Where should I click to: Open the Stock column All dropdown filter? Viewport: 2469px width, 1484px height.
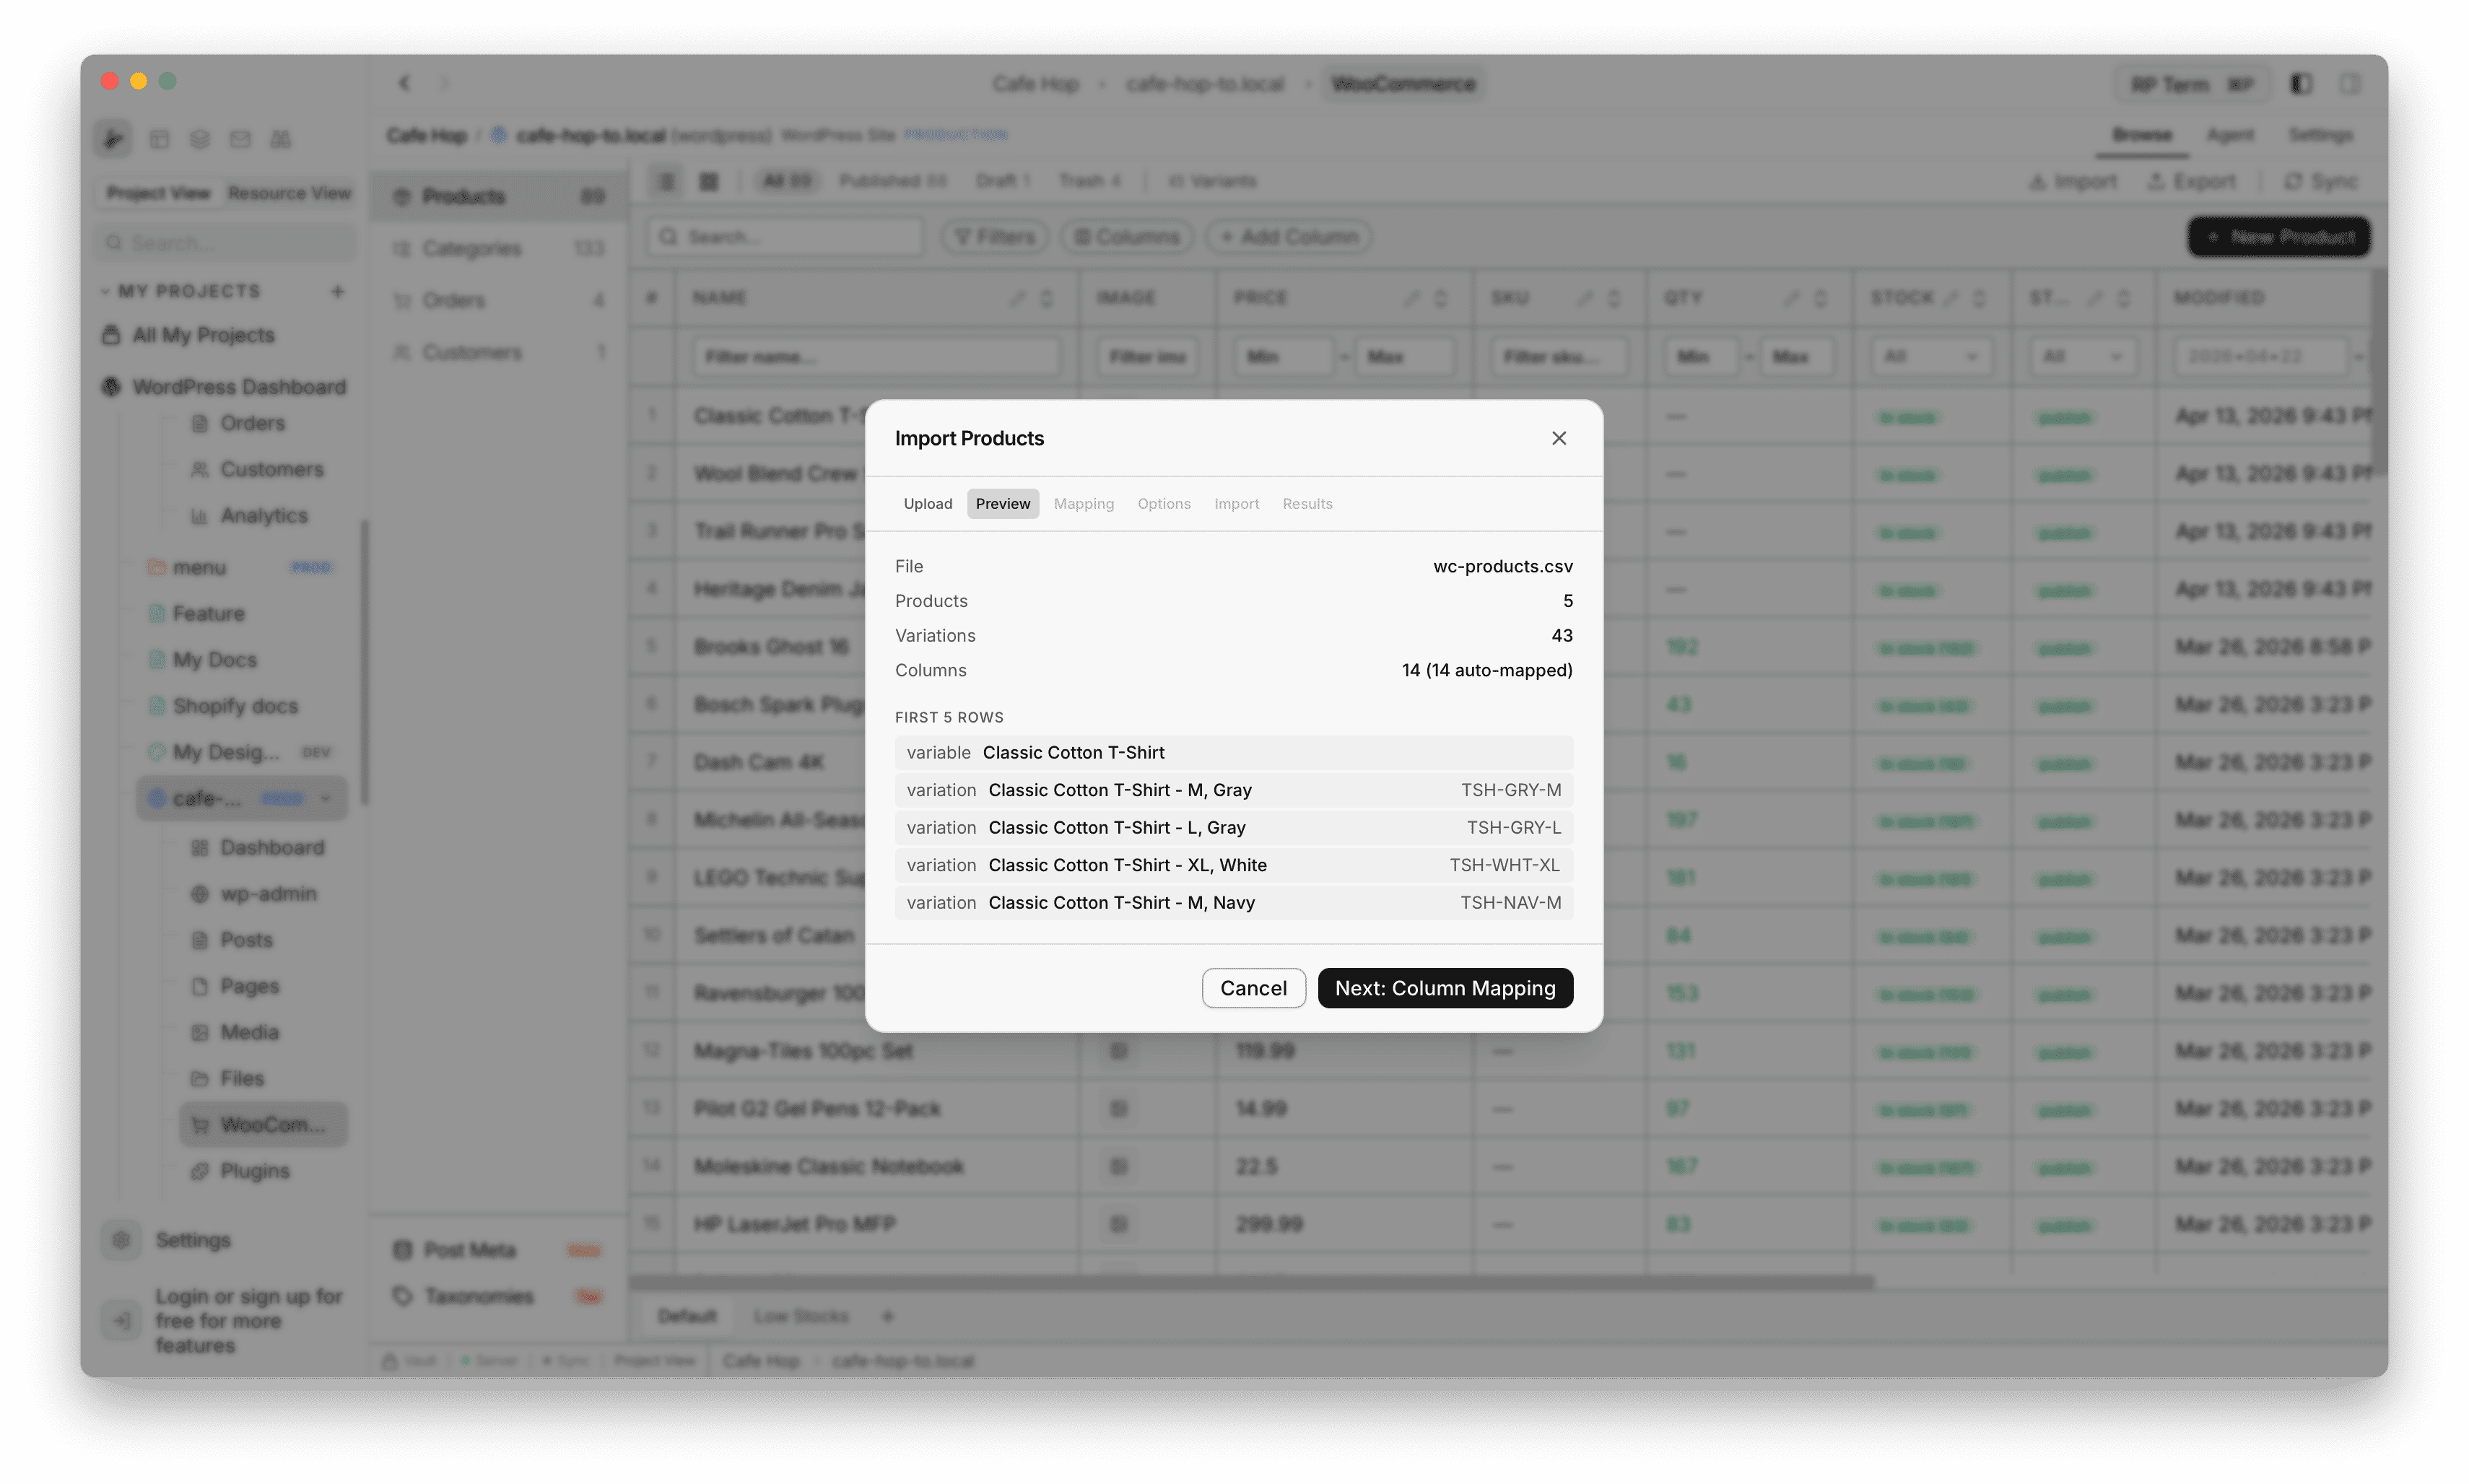point(1931,356)
